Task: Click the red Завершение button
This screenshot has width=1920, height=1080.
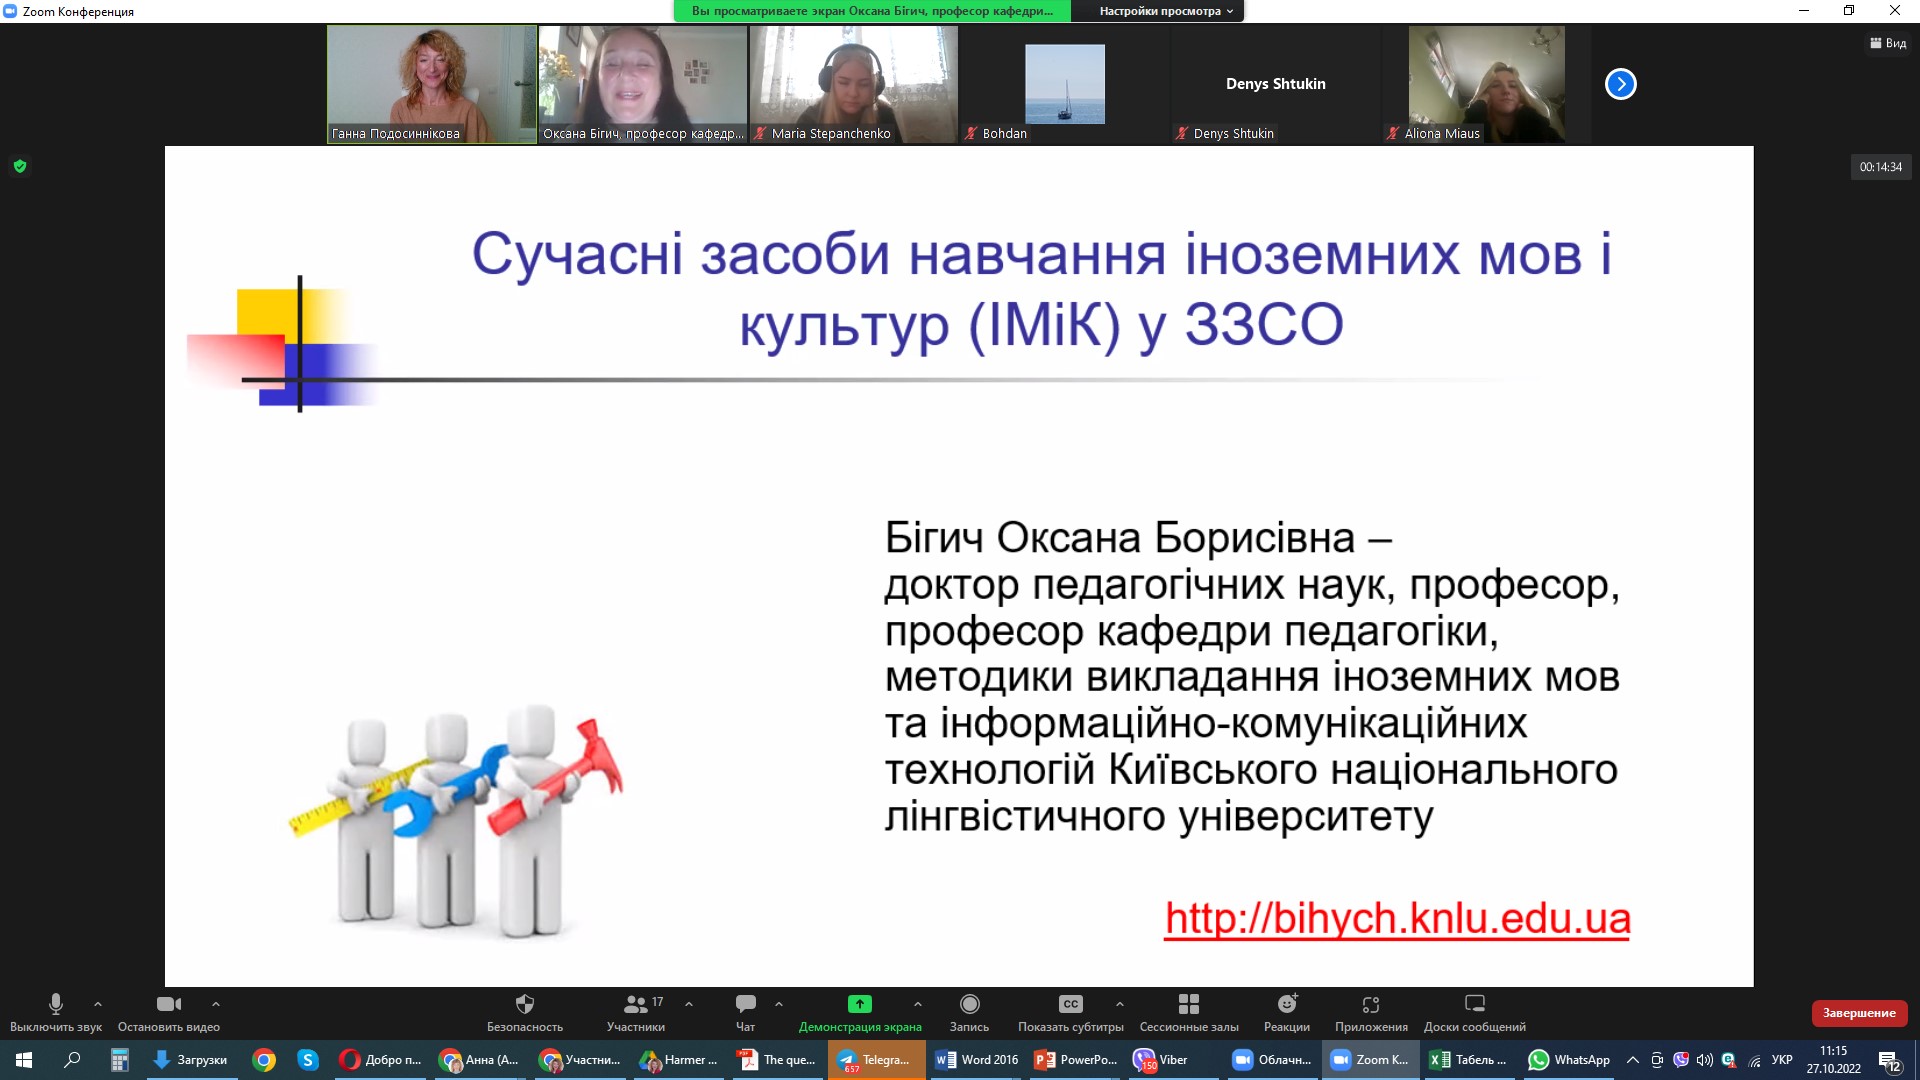Action: 1858,1013
